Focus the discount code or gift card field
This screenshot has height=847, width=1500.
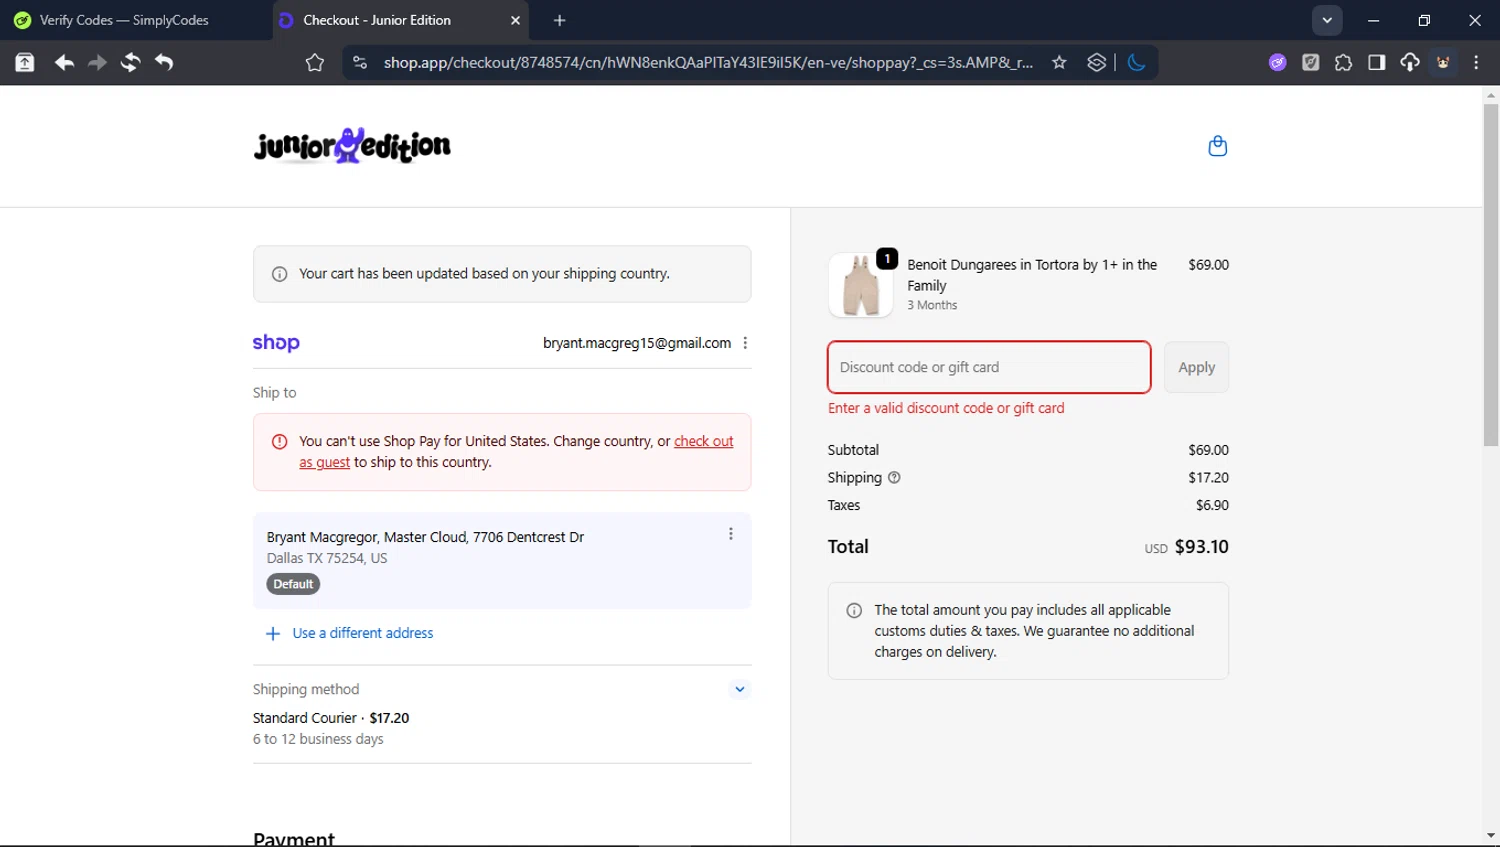(x=989, y=367)
